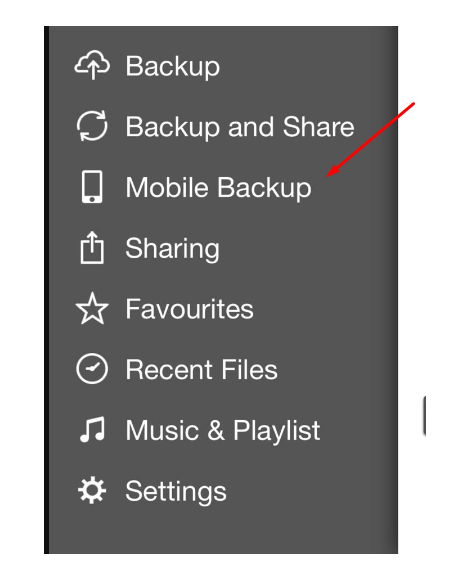Click the dark handle at right edge
This screenshot has height=574, width=458.
coord(424,415)
